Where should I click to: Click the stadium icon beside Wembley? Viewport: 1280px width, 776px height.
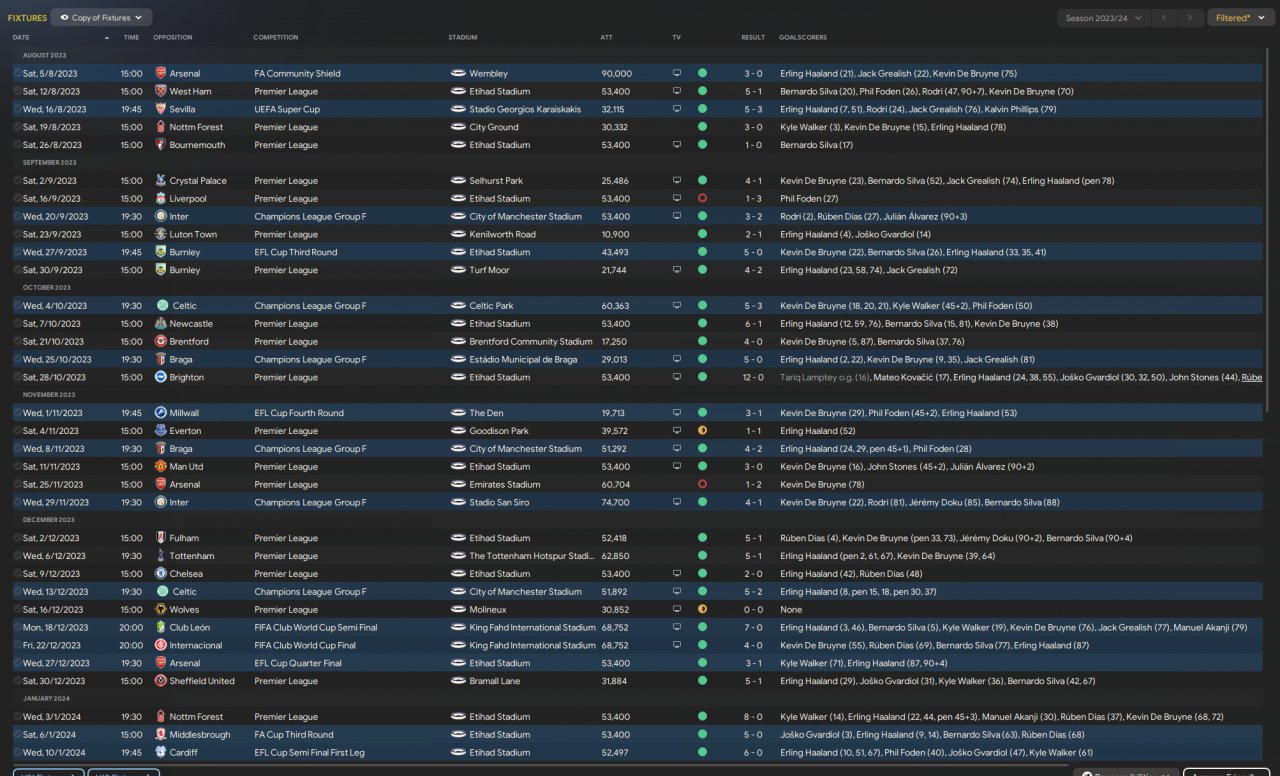tap(458, 73)
